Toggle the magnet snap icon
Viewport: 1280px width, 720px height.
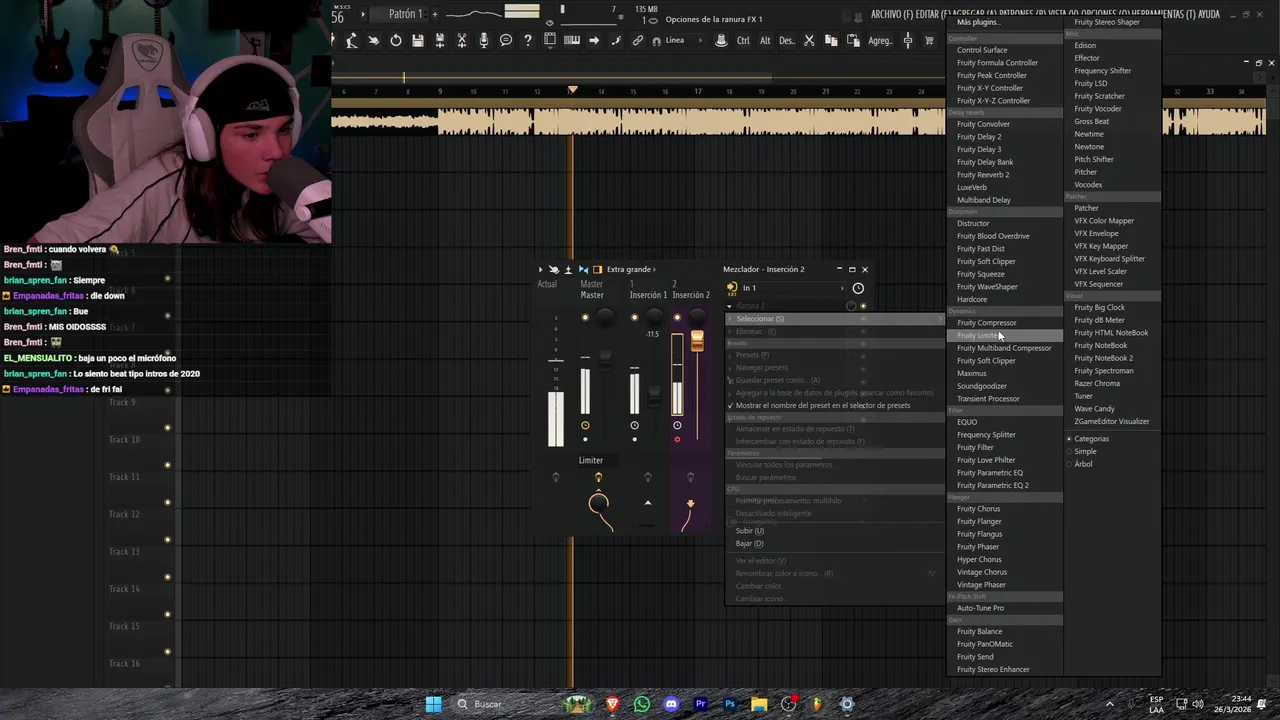656,40
